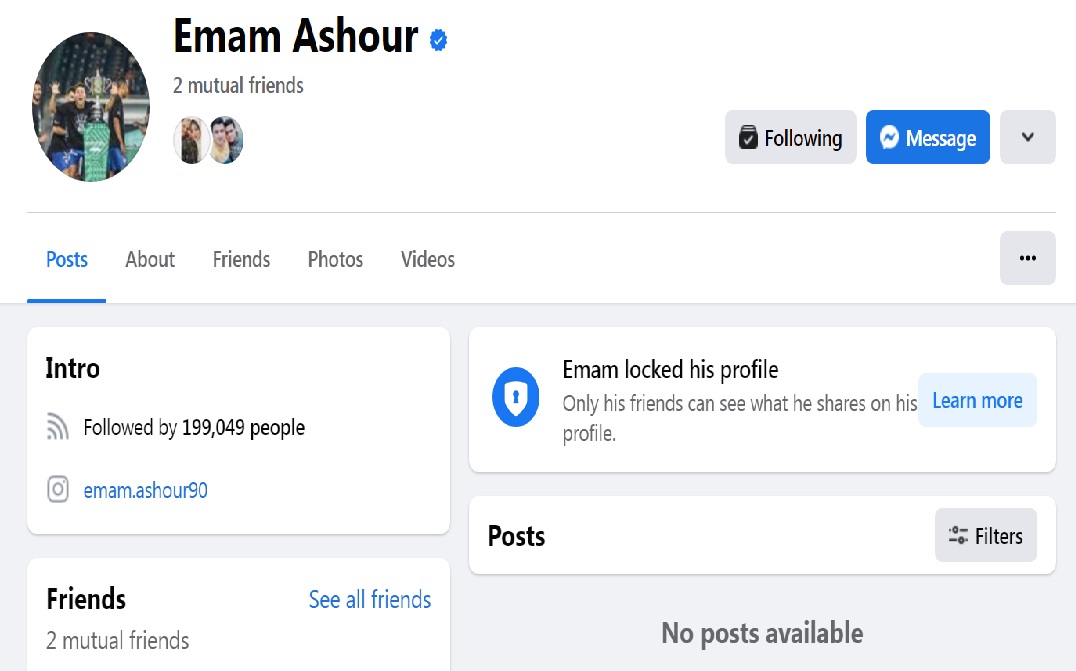This screenshot has width=1076, height=671.
Task: Send a message via Message button
Action: [x=927, y=138]
